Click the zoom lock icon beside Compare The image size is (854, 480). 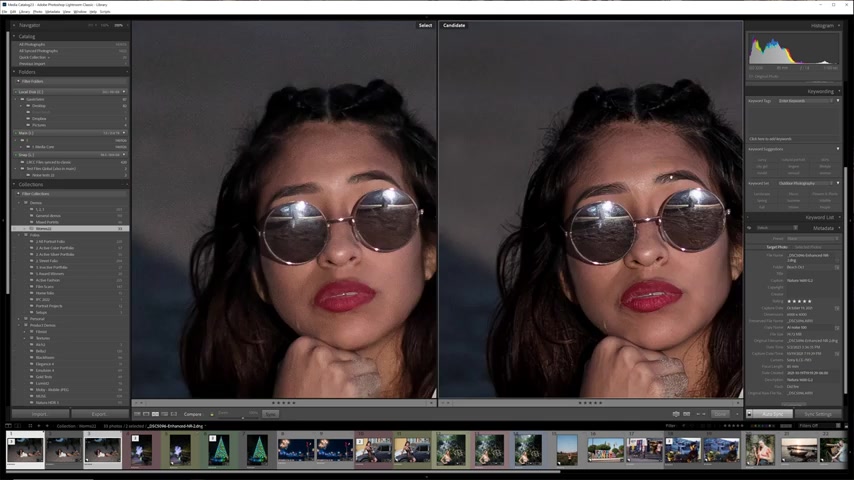click(212, 414)
